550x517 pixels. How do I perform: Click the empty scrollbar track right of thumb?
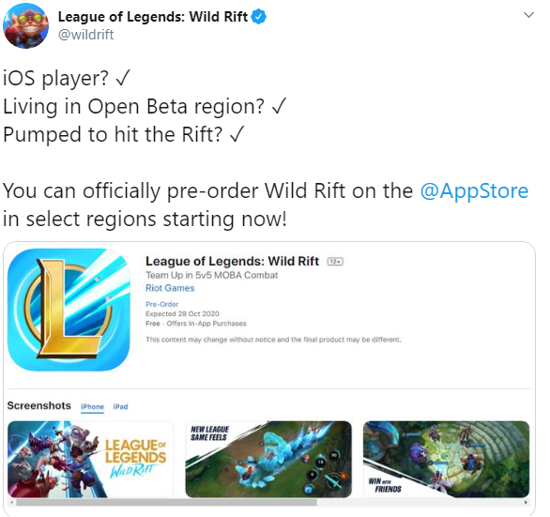[x=419, y=502]
